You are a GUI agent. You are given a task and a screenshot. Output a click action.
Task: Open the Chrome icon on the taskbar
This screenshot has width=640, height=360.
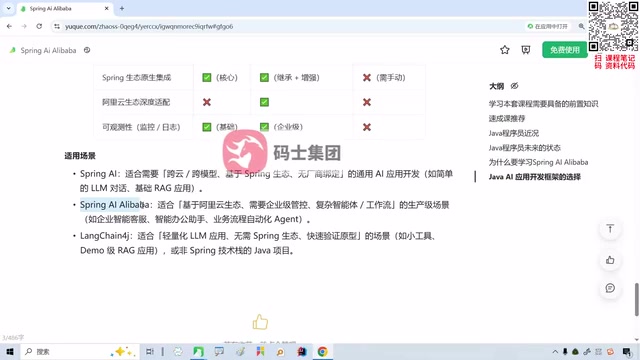tap(322, 351)
